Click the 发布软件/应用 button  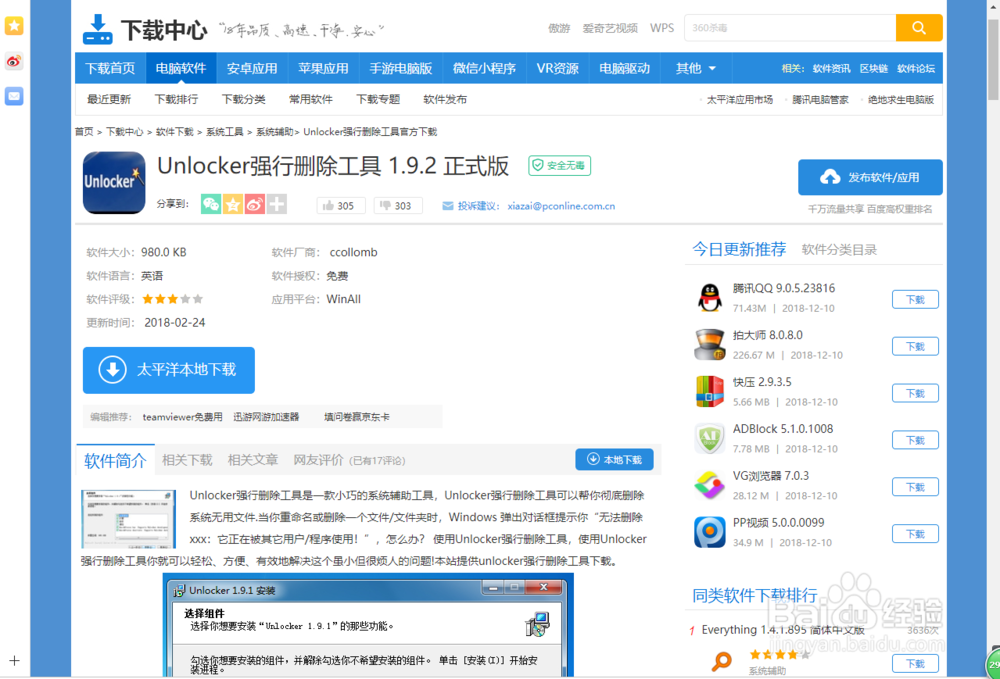[x=870, y=177]
